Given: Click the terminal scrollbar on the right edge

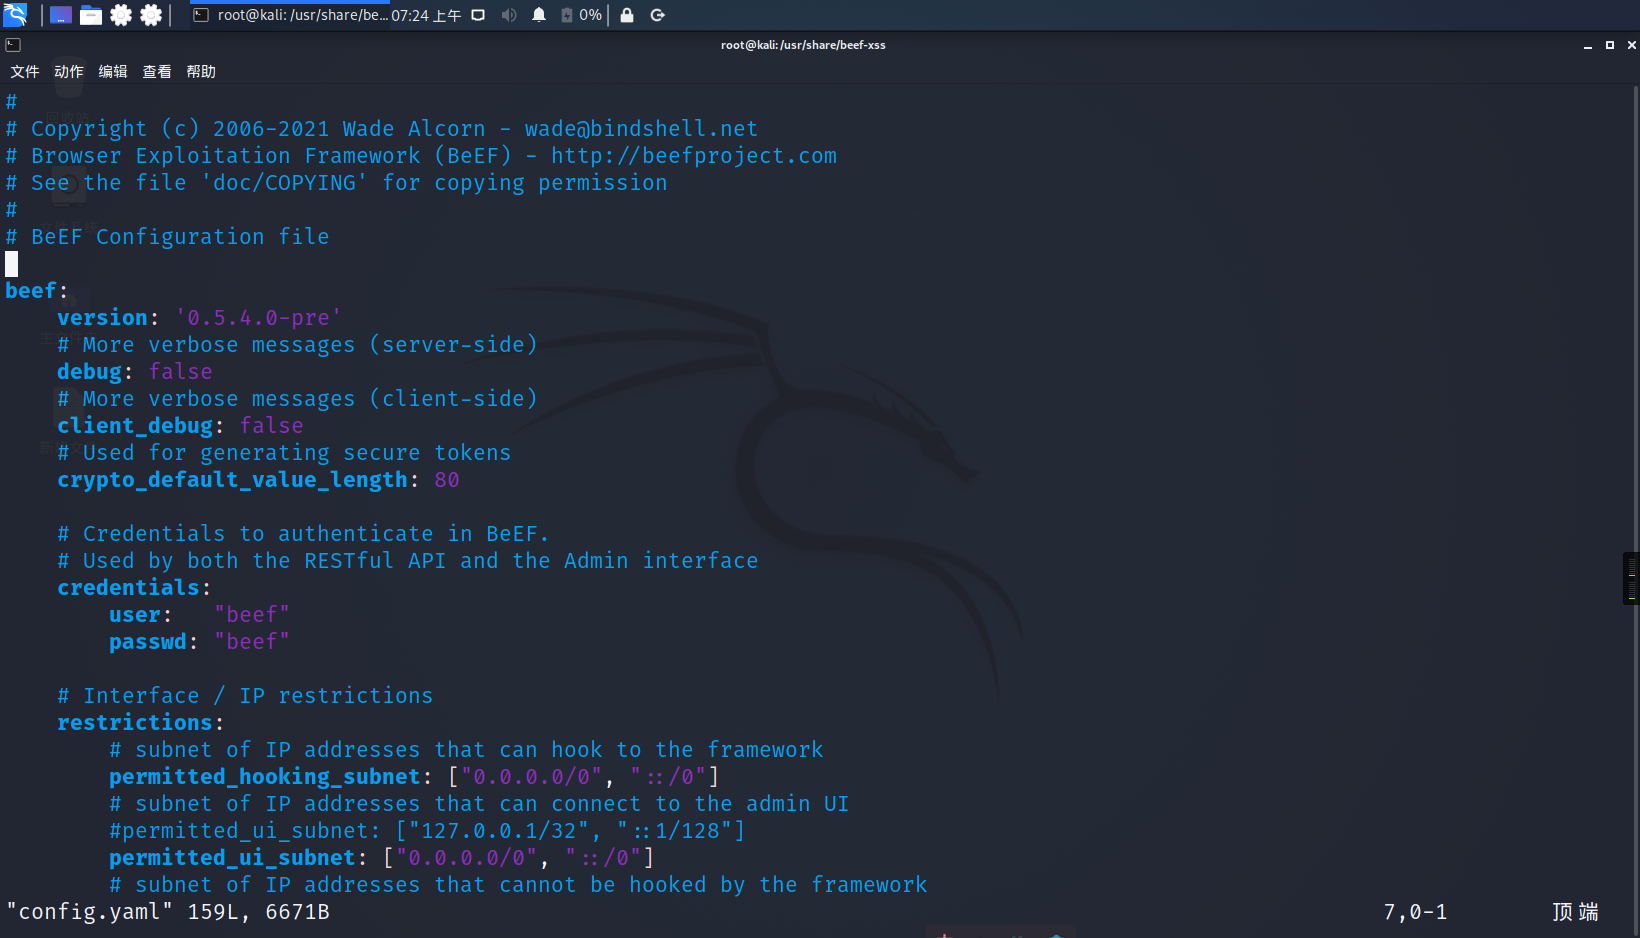Looking at the screenshot, I should [1631, 578].
